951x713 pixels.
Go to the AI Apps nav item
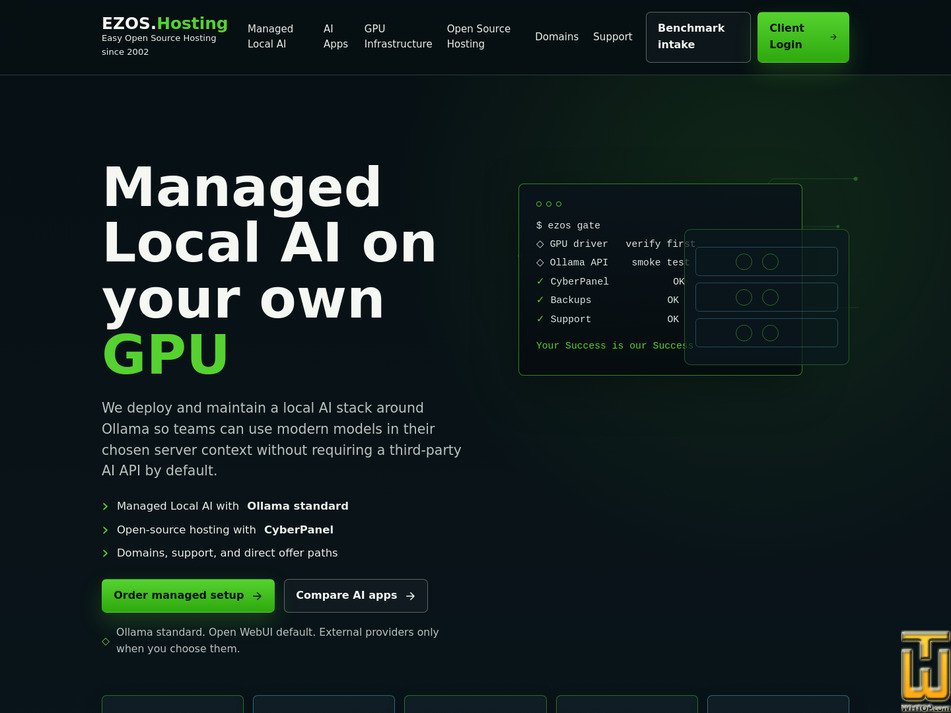point(335,36)
